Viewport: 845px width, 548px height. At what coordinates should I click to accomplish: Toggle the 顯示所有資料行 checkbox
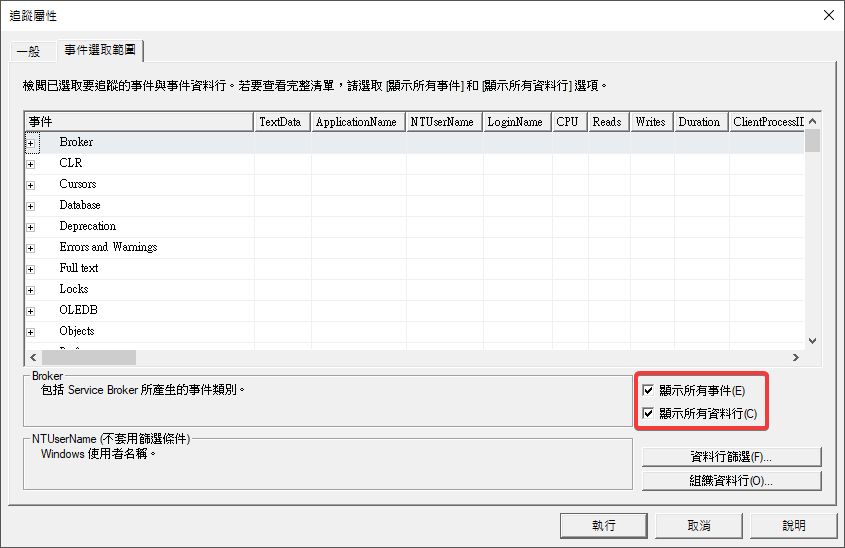pos(649,413)
